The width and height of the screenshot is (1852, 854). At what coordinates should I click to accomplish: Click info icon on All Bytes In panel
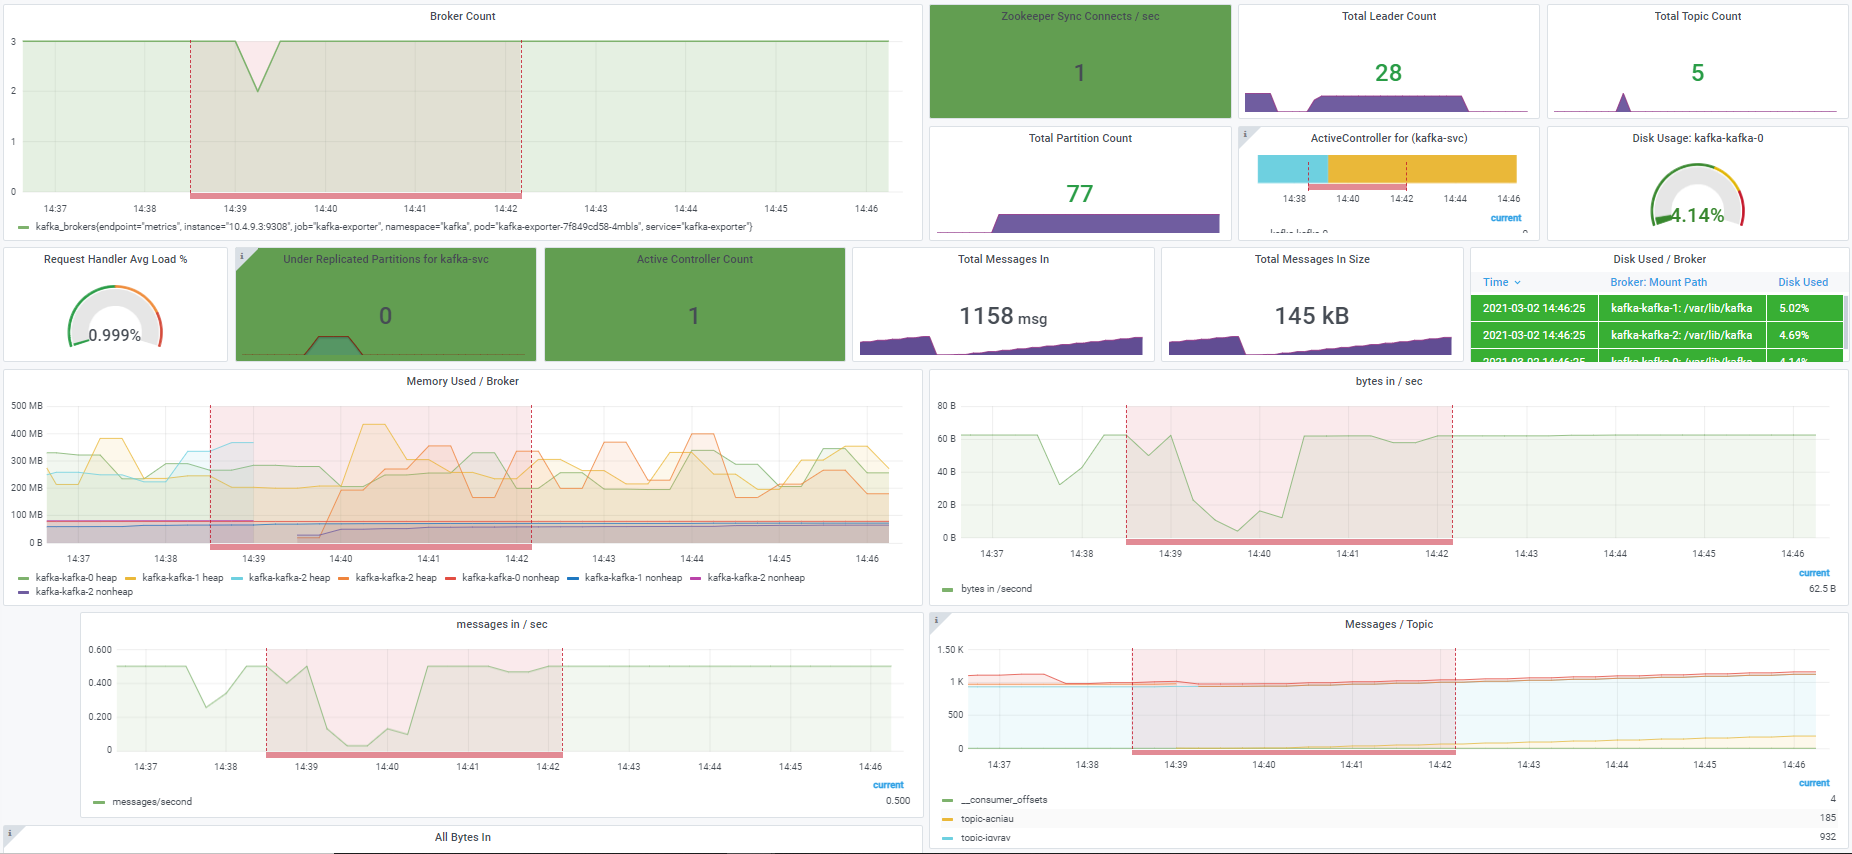[x=10, y=833]
